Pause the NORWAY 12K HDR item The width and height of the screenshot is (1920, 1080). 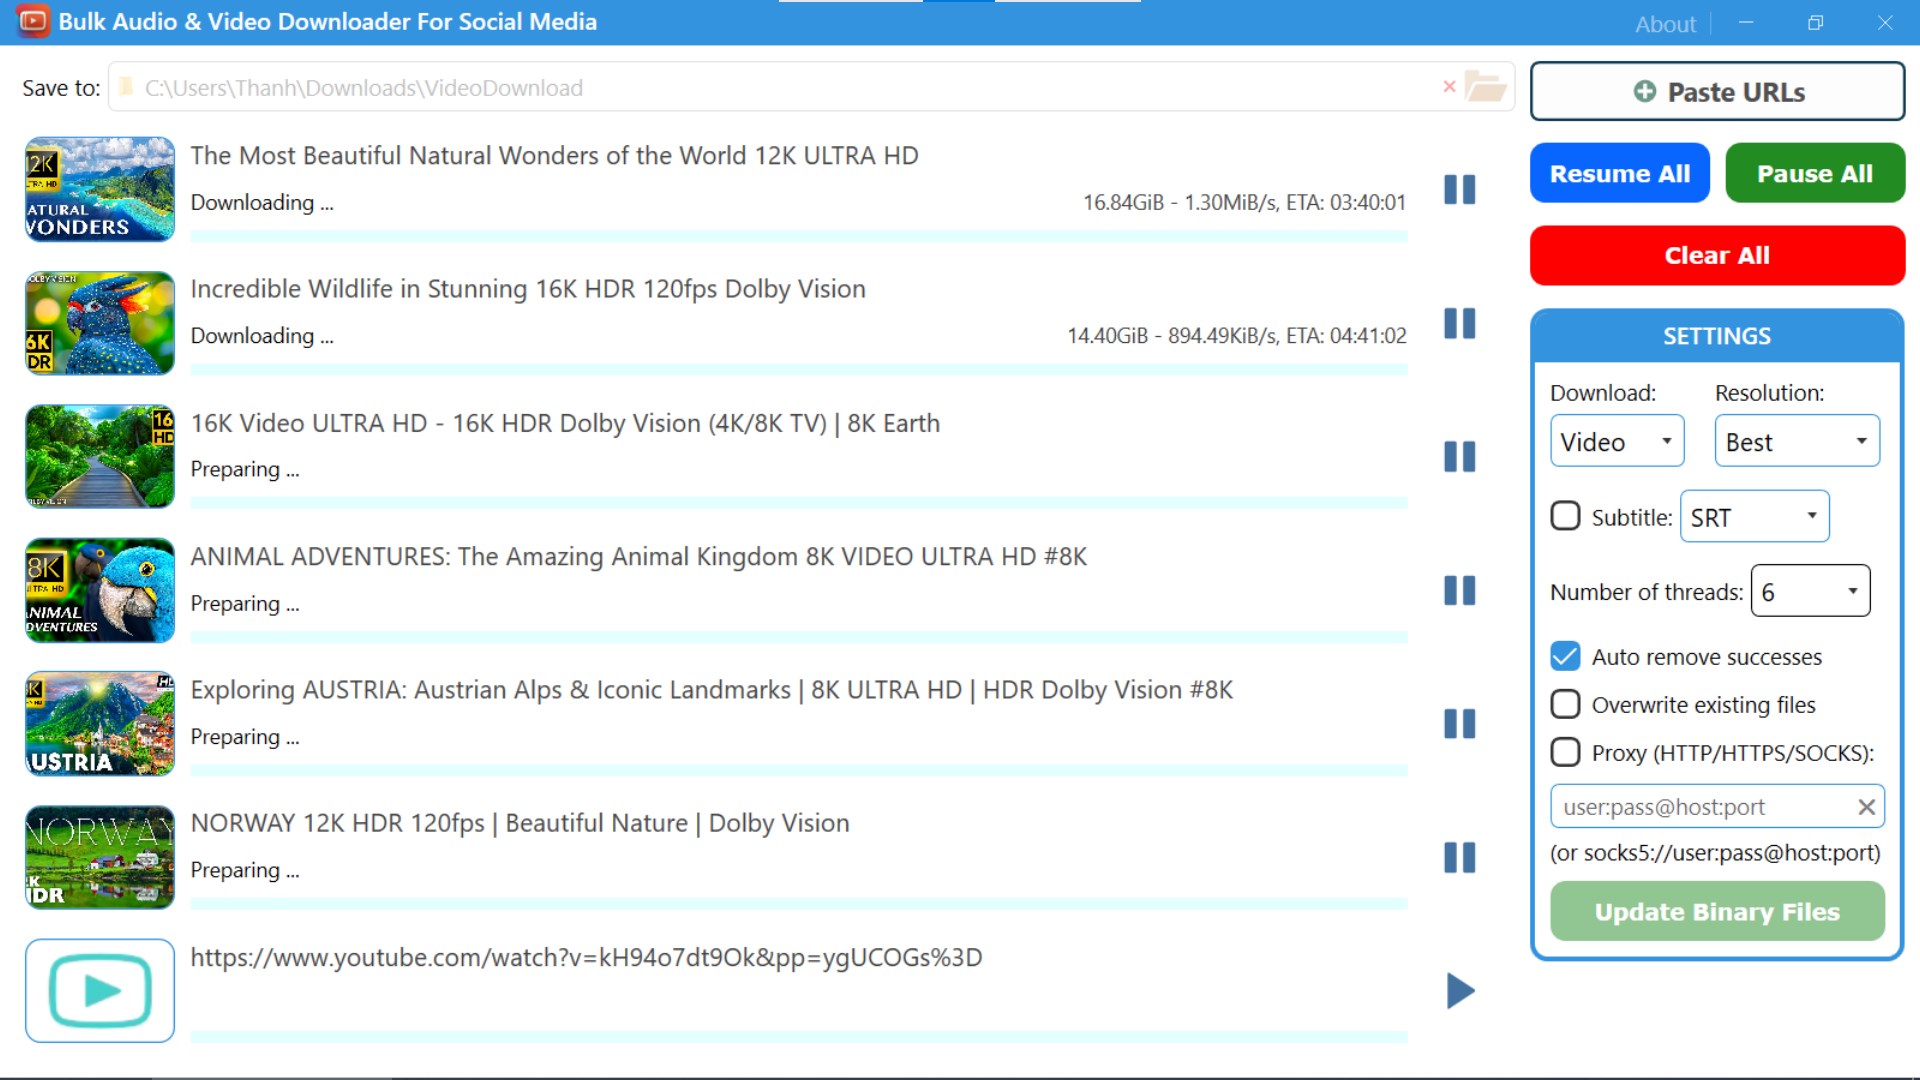[1459, 857]
